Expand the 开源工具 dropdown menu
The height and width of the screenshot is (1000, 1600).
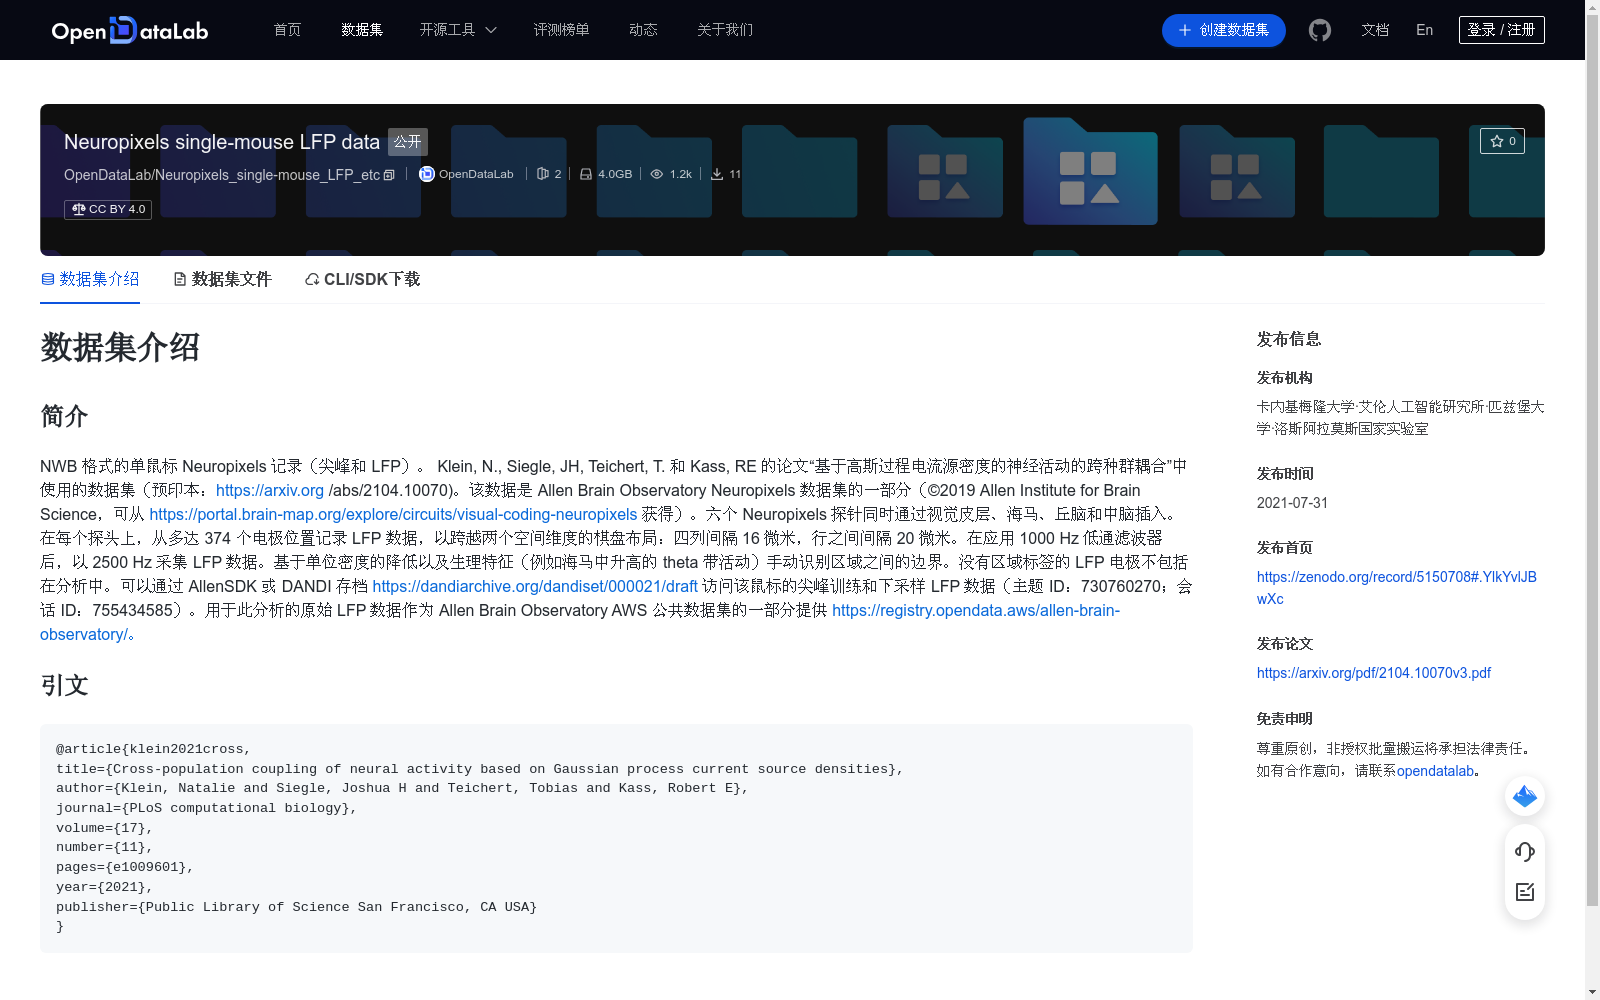click(458, 30)
